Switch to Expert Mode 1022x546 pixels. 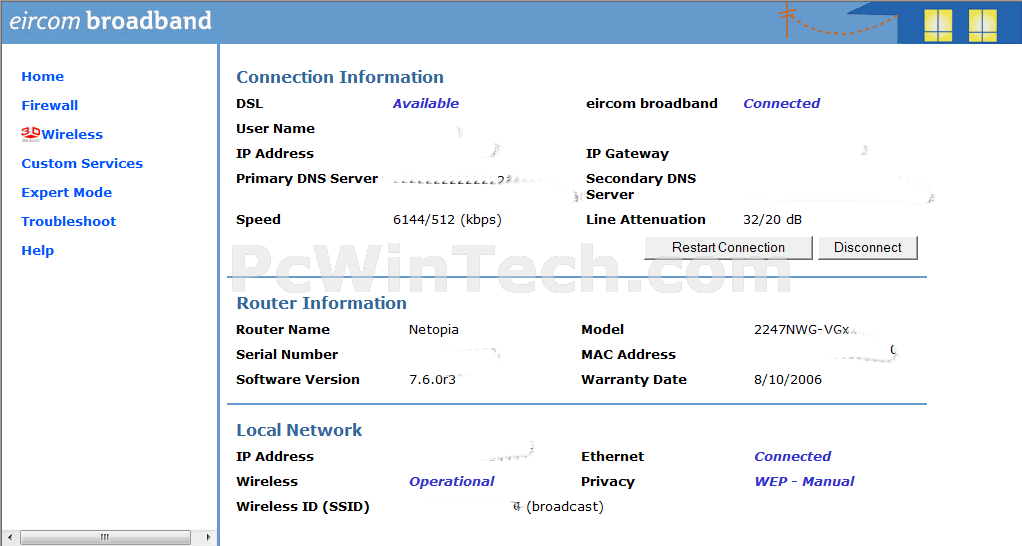(x=66, y=192)
